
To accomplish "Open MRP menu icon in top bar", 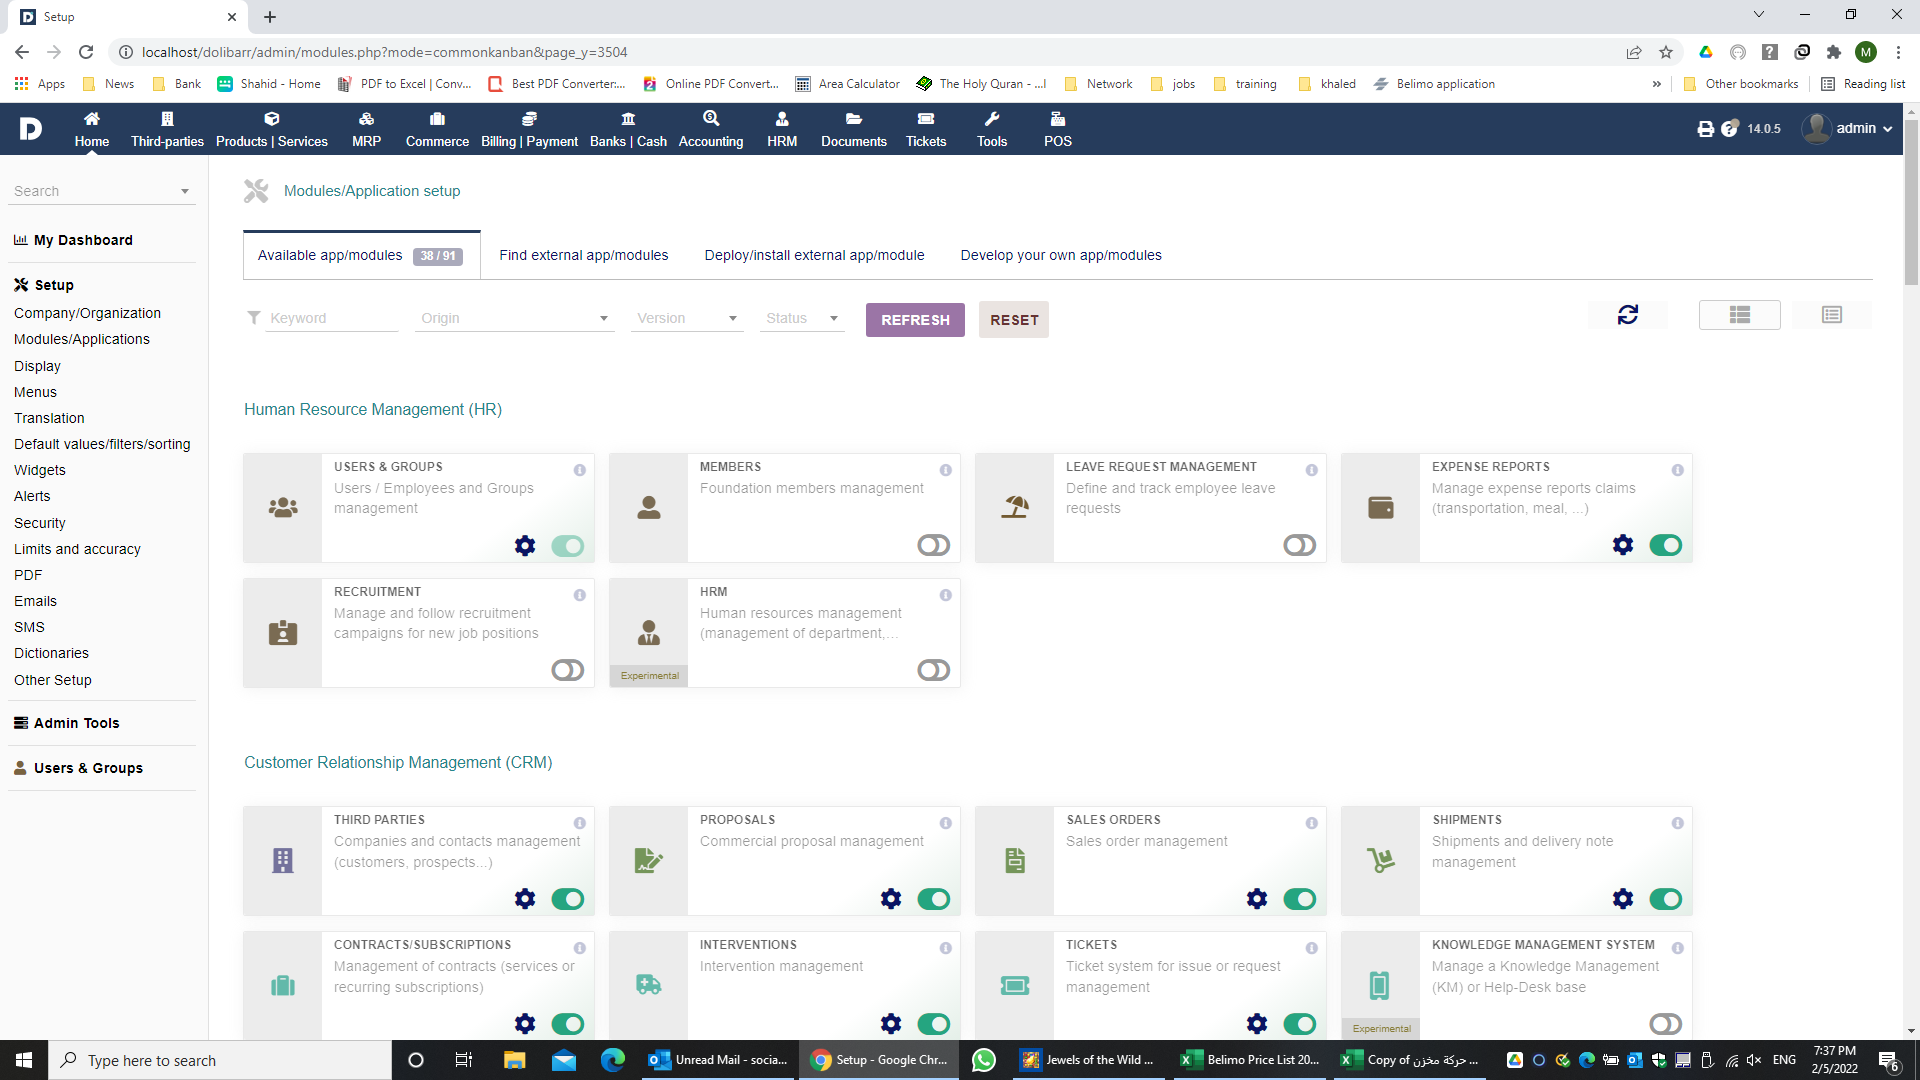I will pos(366,119).
